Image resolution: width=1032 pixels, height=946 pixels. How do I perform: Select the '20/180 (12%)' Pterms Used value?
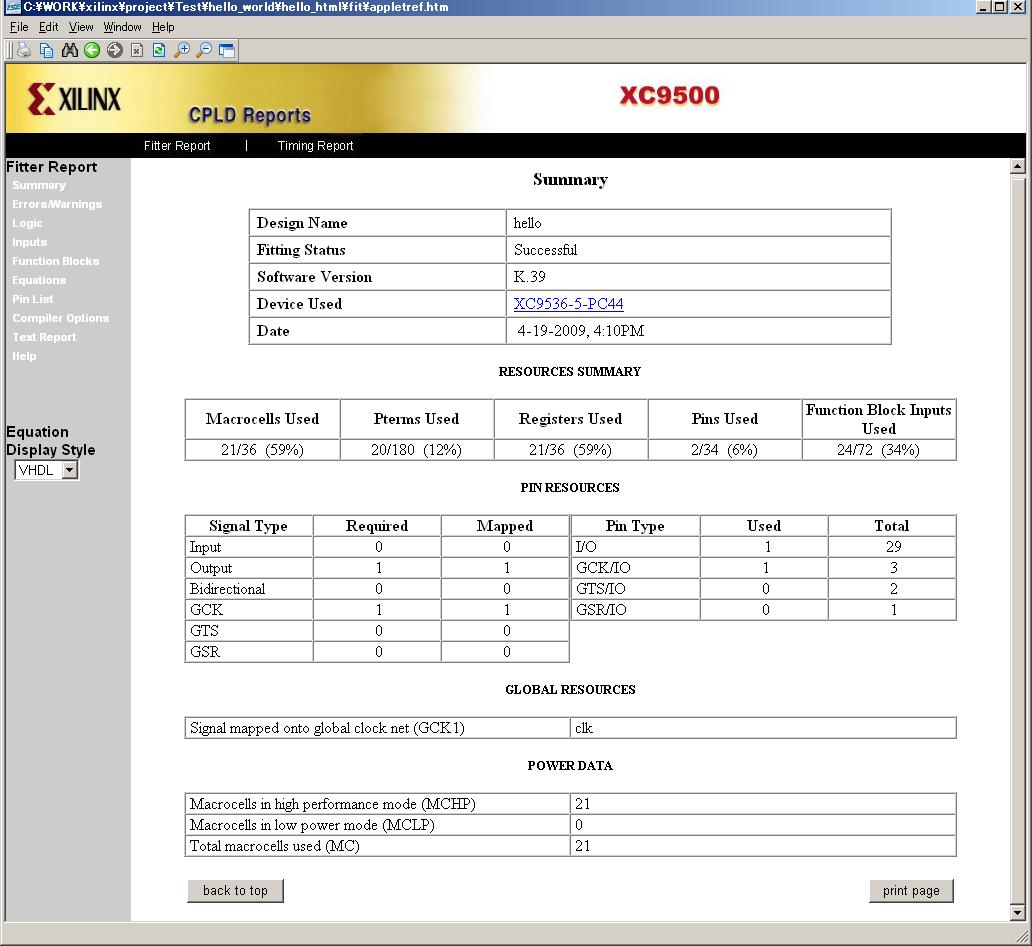(417, 450)
